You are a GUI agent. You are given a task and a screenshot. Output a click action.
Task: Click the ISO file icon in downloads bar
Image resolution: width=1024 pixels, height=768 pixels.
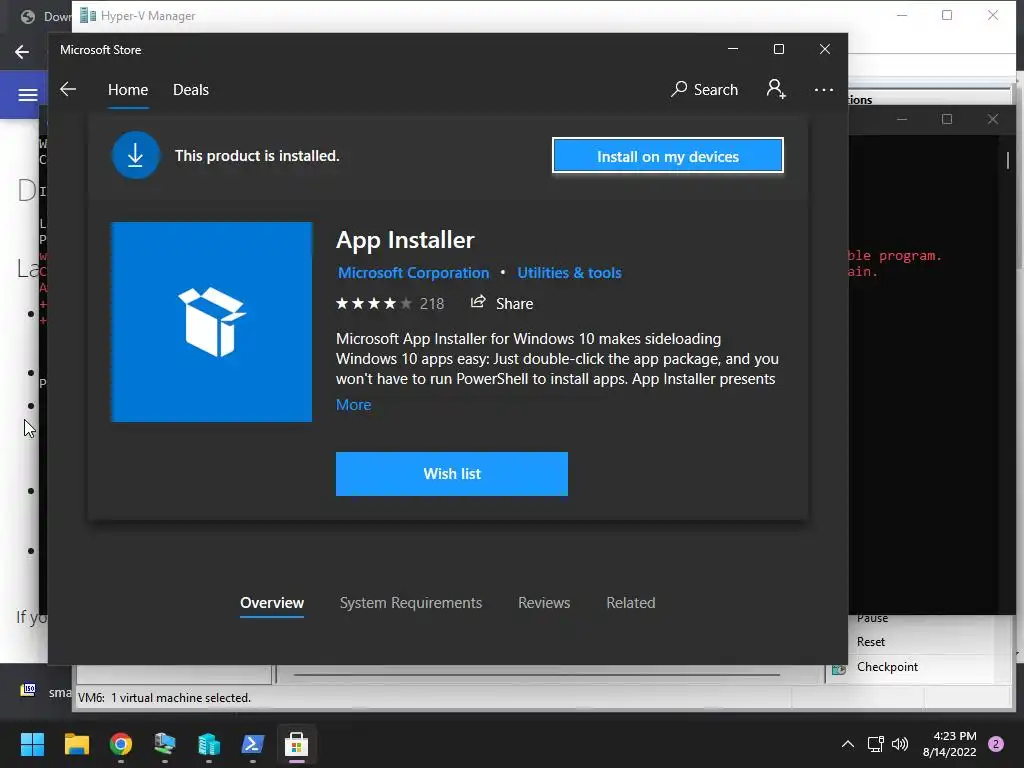point(28,690)
